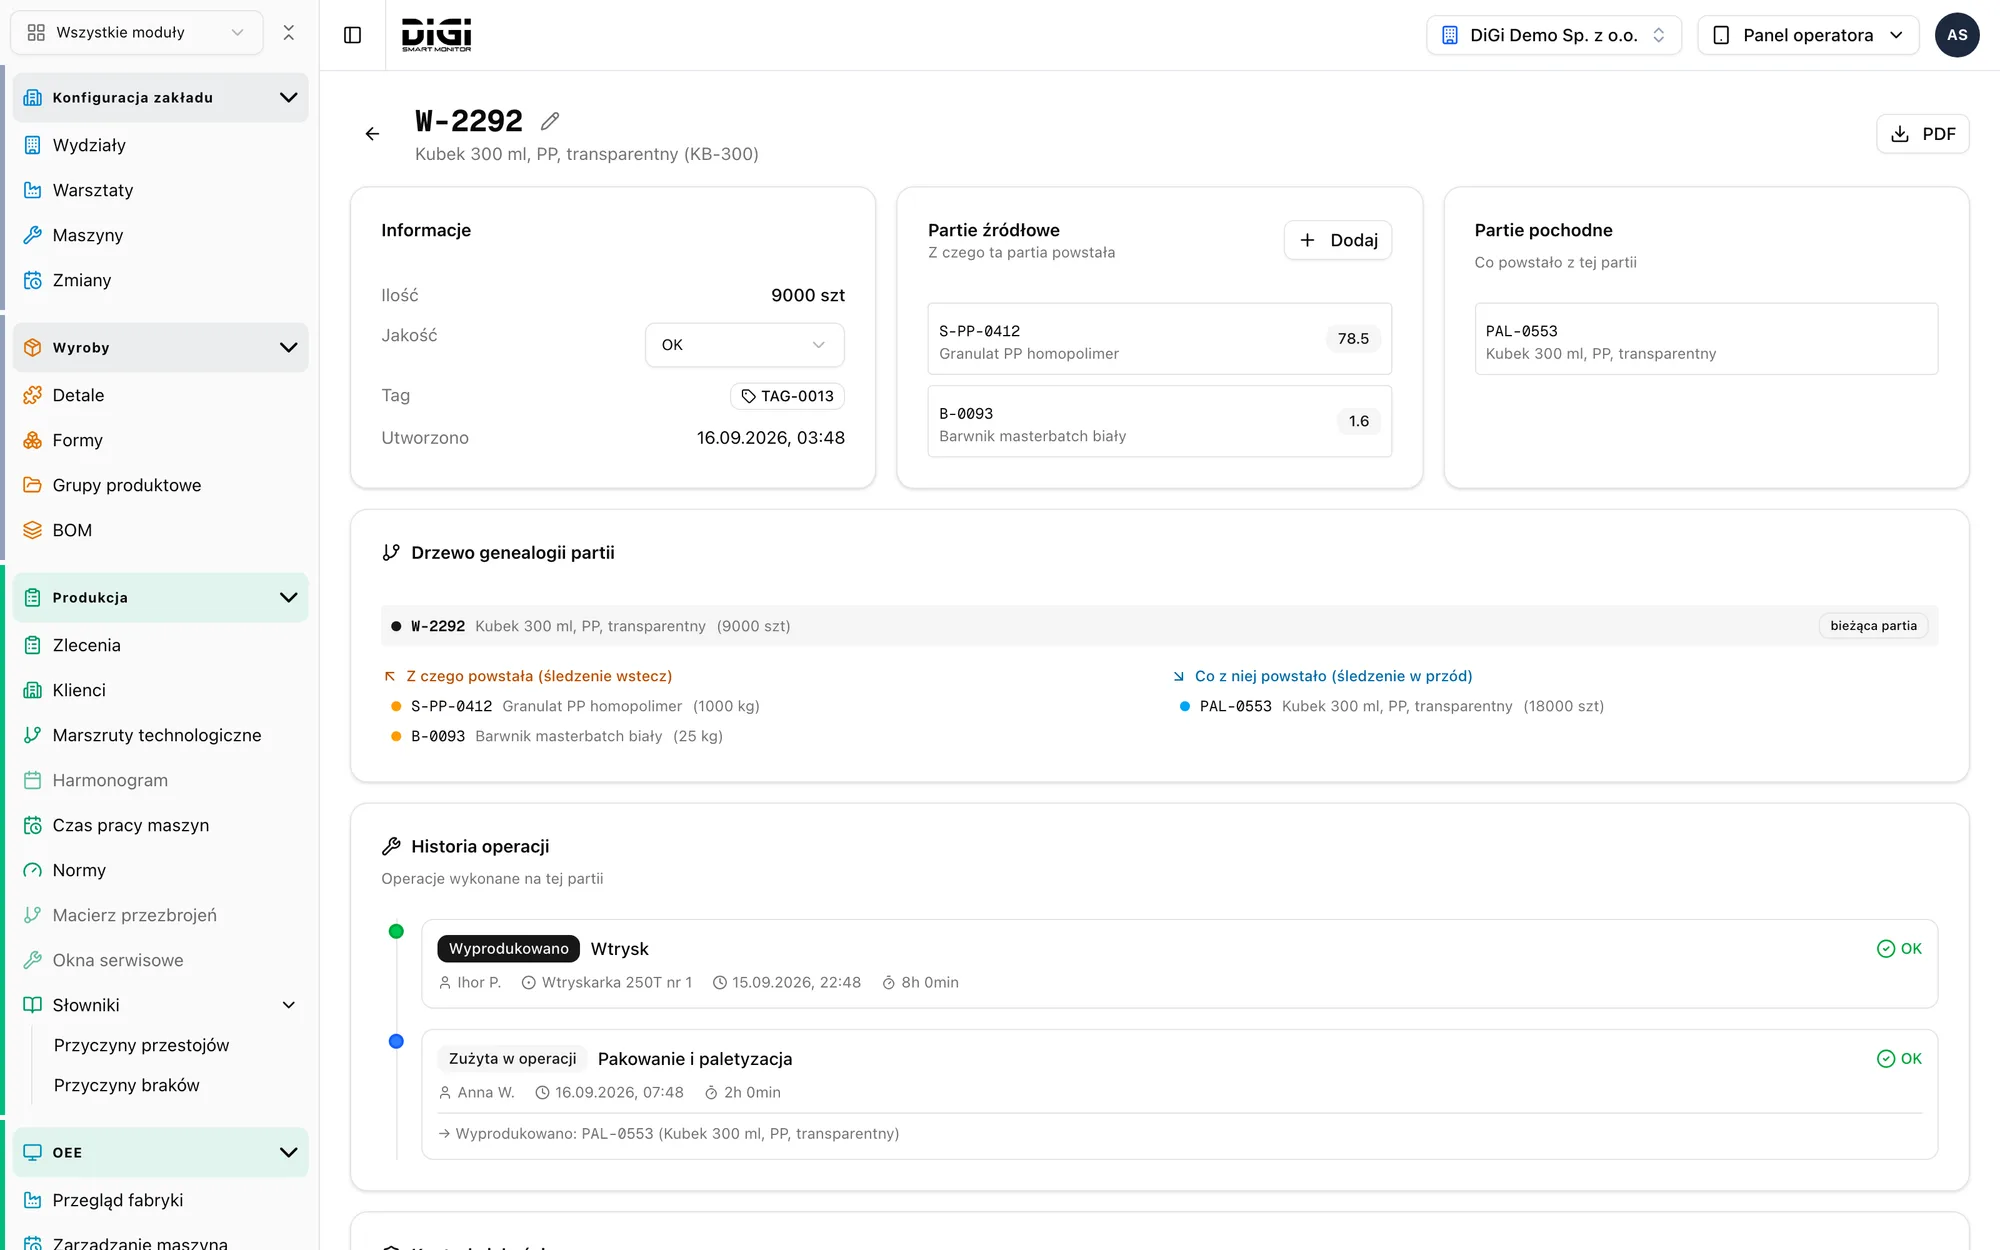Click the Normy gauge icon
Viewport: 2000px width, 1250px height.
[33, 870]
